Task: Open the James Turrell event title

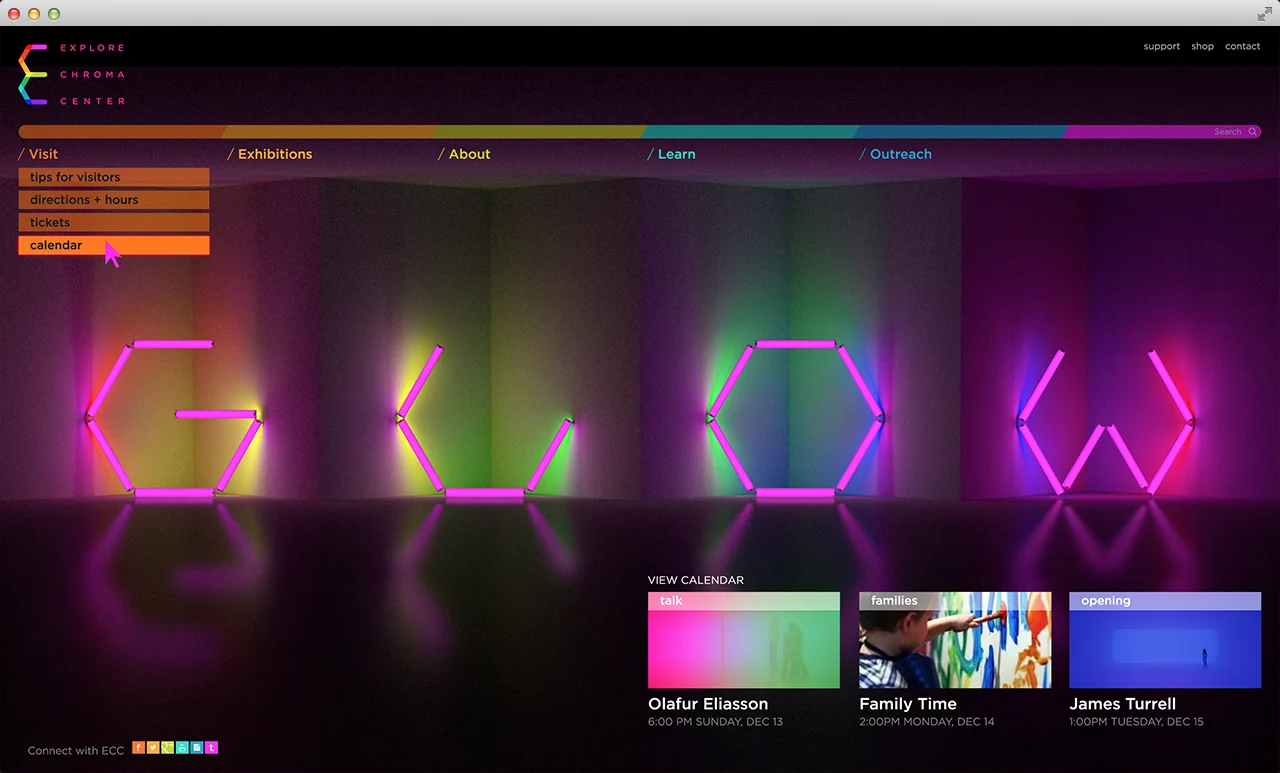Action: coord(1122,704)
